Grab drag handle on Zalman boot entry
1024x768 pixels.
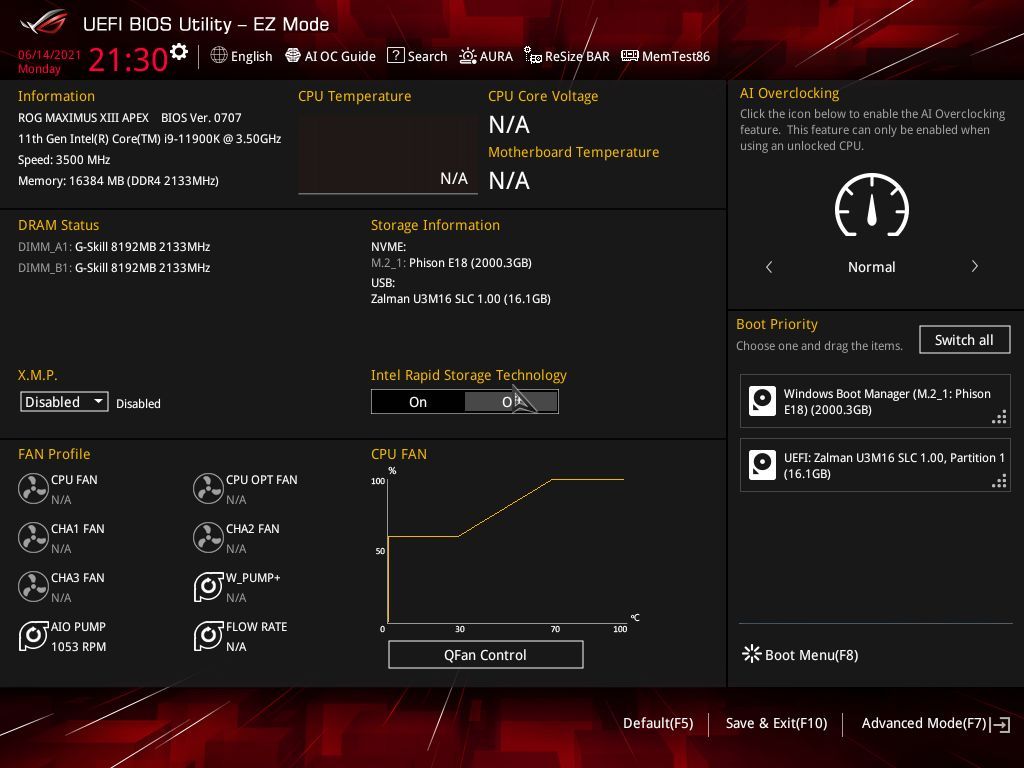point(999,481)
